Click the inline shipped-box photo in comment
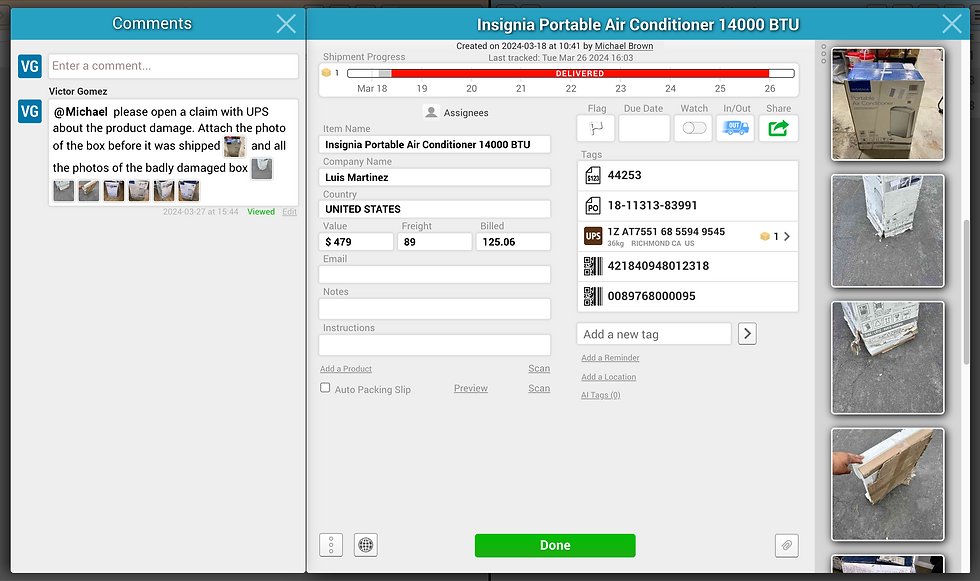980x581 pixels. point(234,147)
